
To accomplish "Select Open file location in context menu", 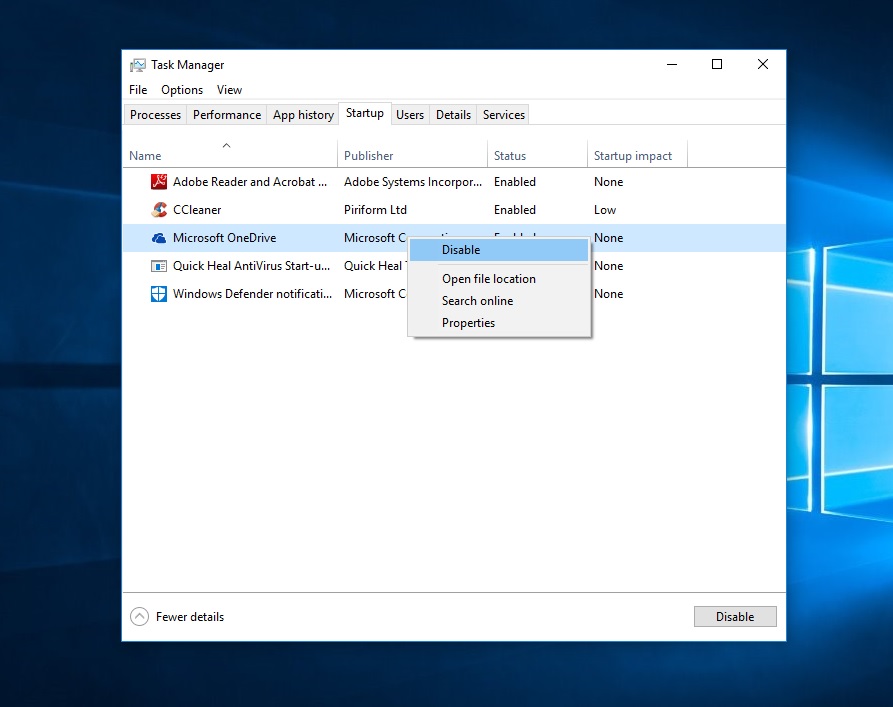I will (x=489, y=279).
